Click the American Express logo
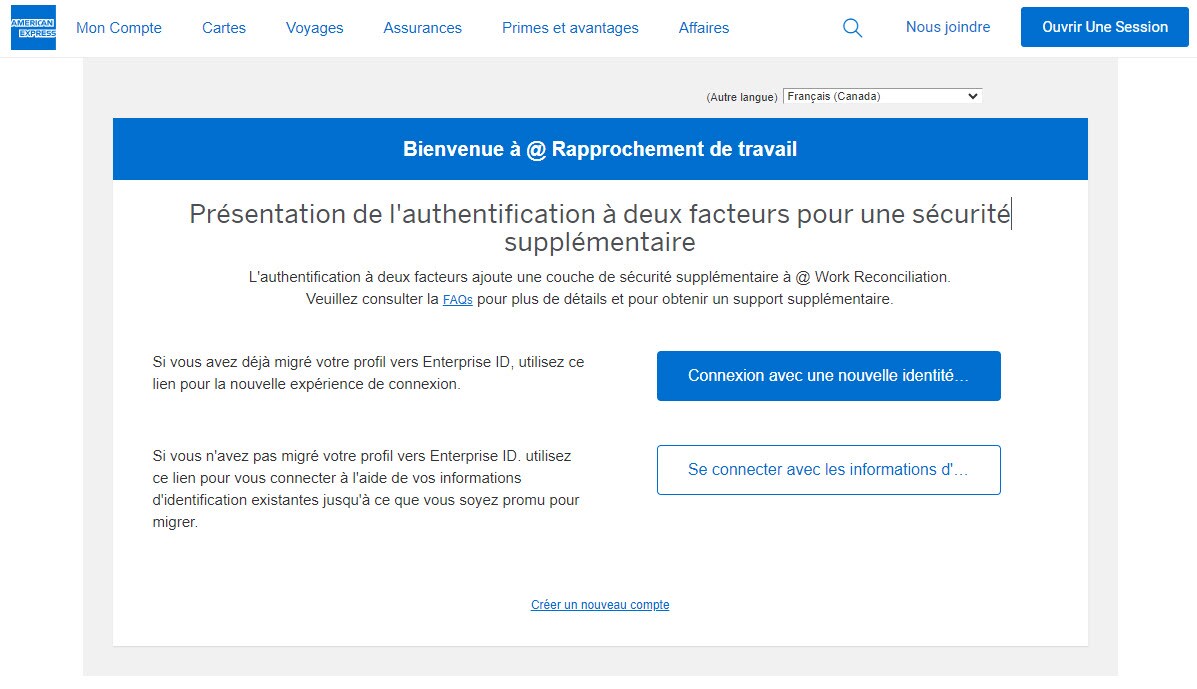Screen dimensions: 1197x689 [x=33, y=27]
